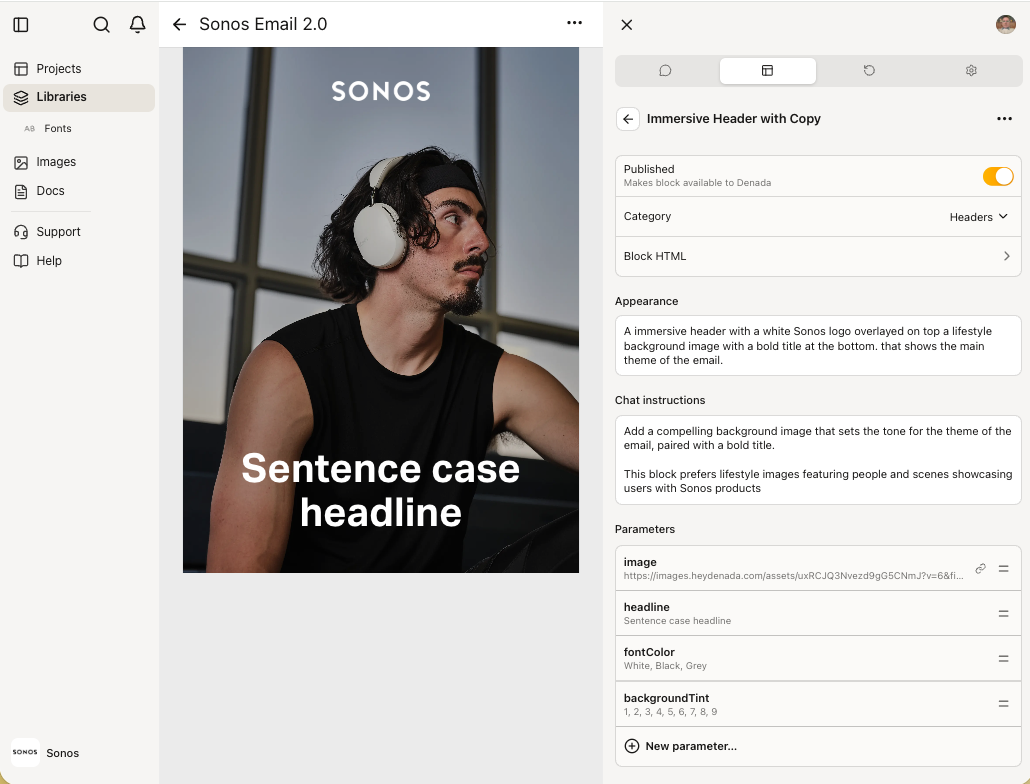
Task: Open the Category Headers dropdown
Action: point(978,217)
